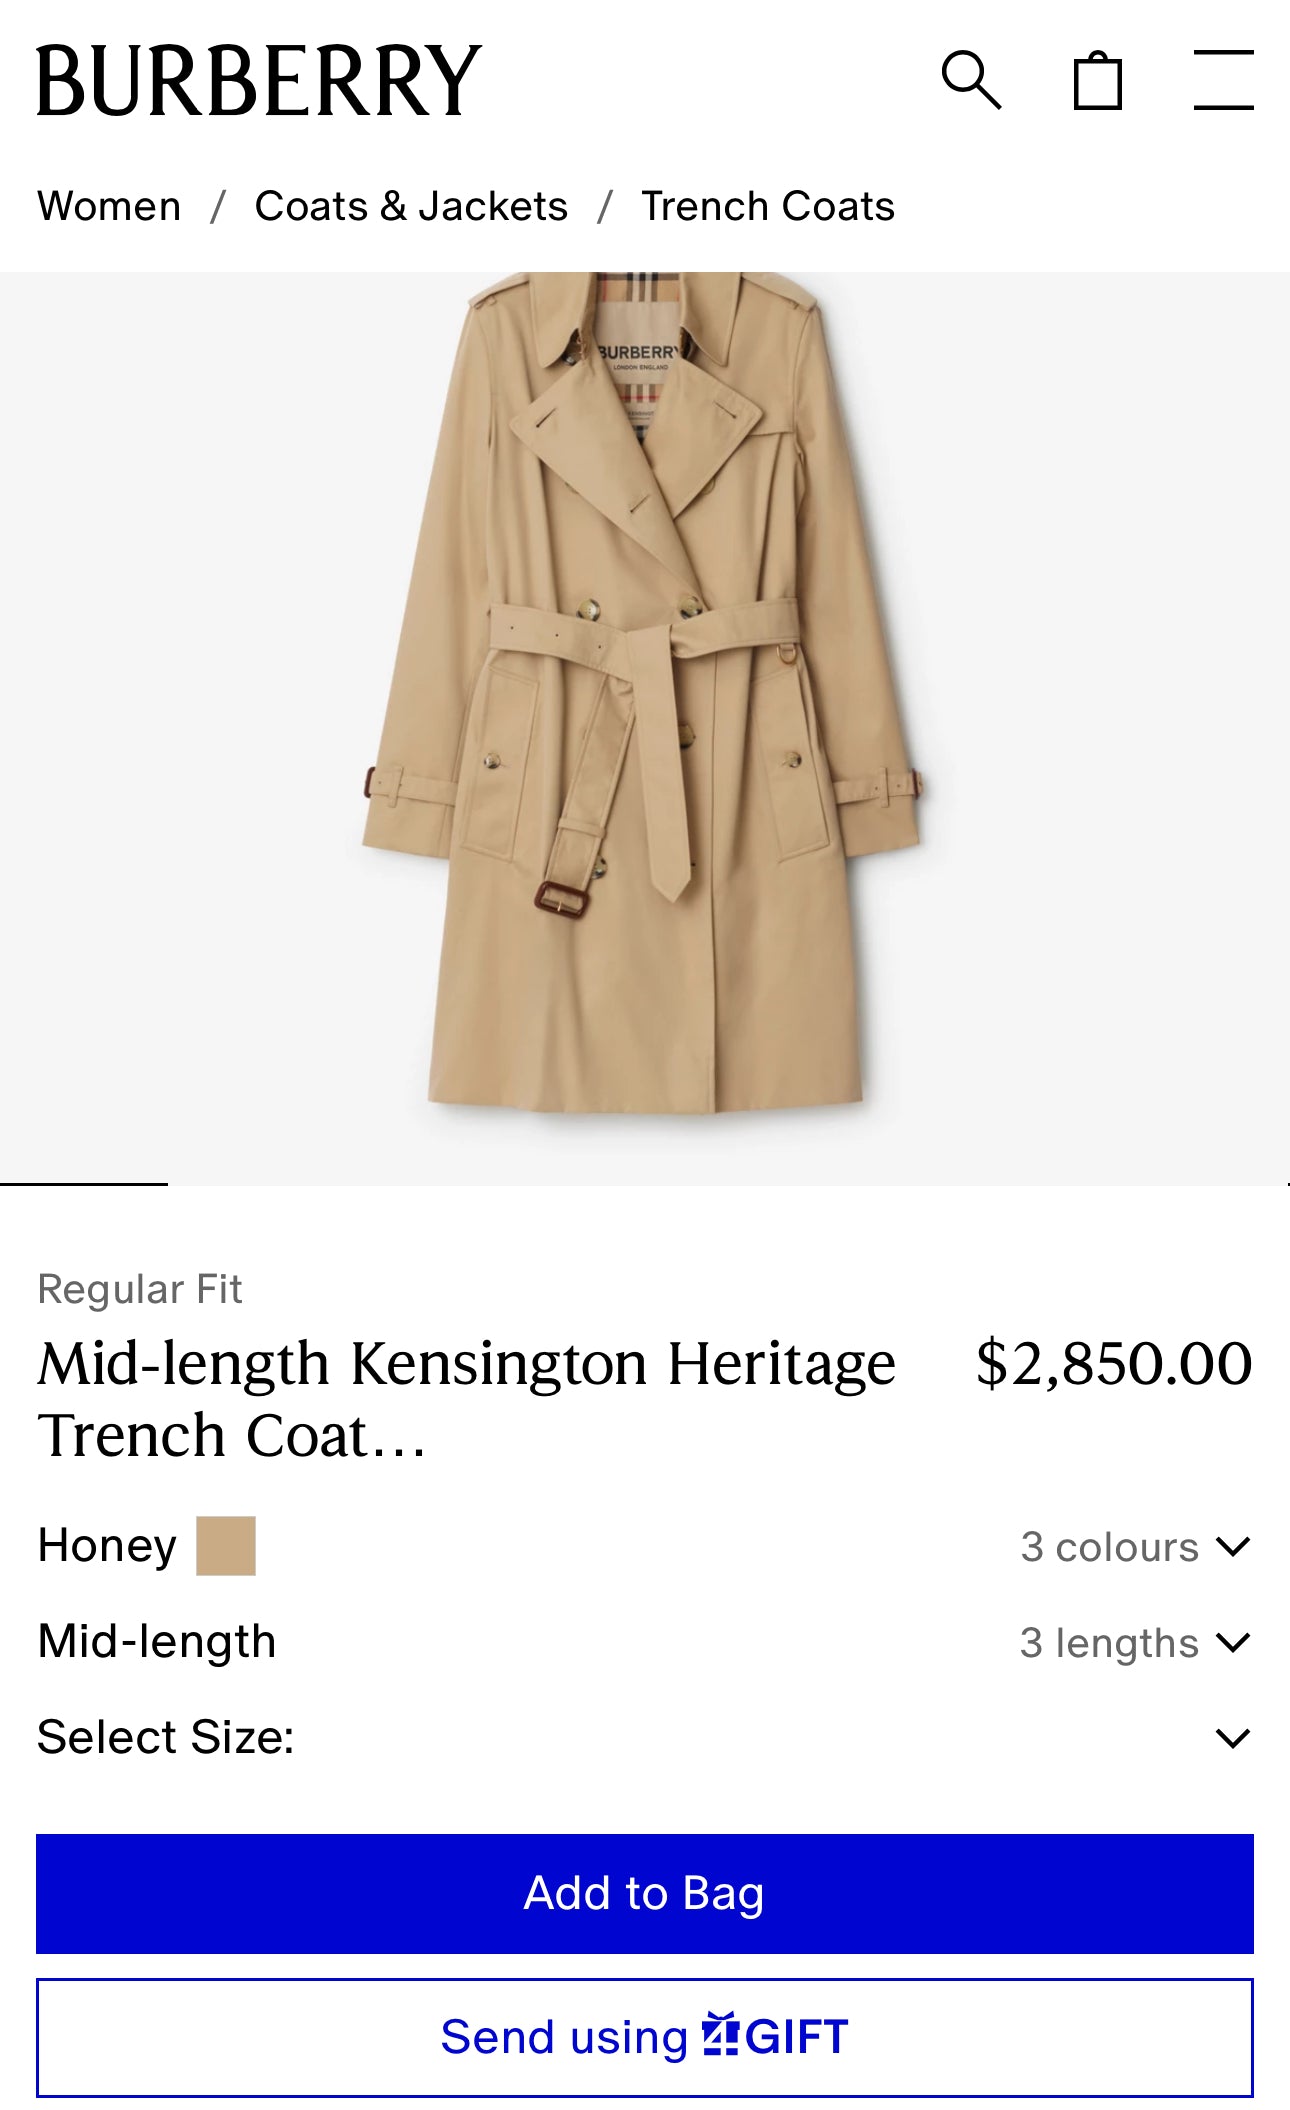Click the Mid-length label
The image size is (1290, 2110).
pos(157,1642)
